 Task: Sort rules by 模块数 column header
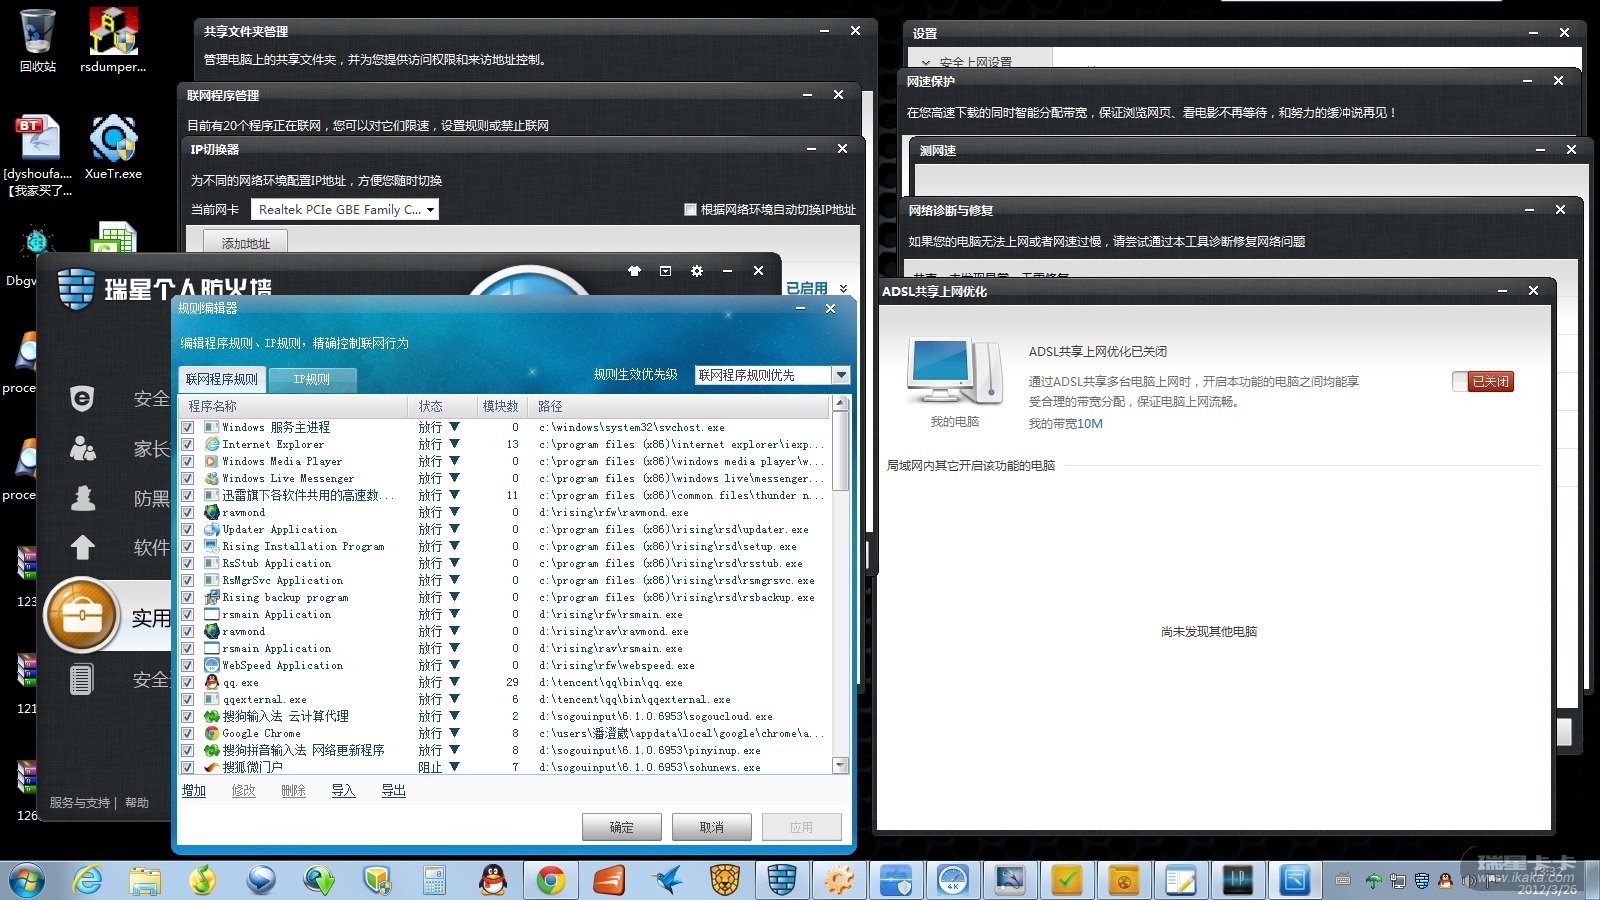click(500, 406)
